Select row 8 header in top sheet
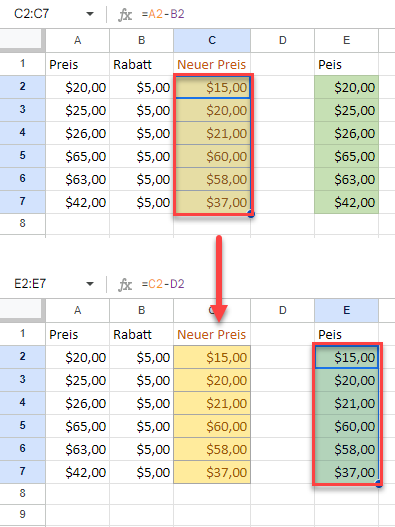395x527 pixels. pos(23,224)
